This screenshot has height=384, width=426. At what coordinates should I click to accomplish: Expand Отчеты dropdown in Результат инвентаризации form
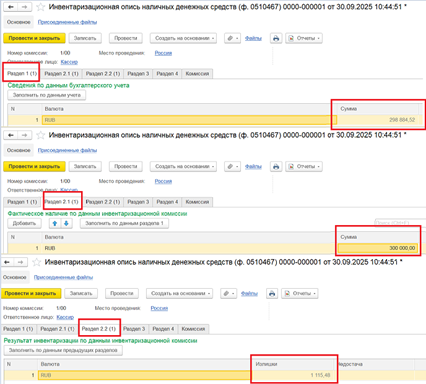tap(300, 293)
